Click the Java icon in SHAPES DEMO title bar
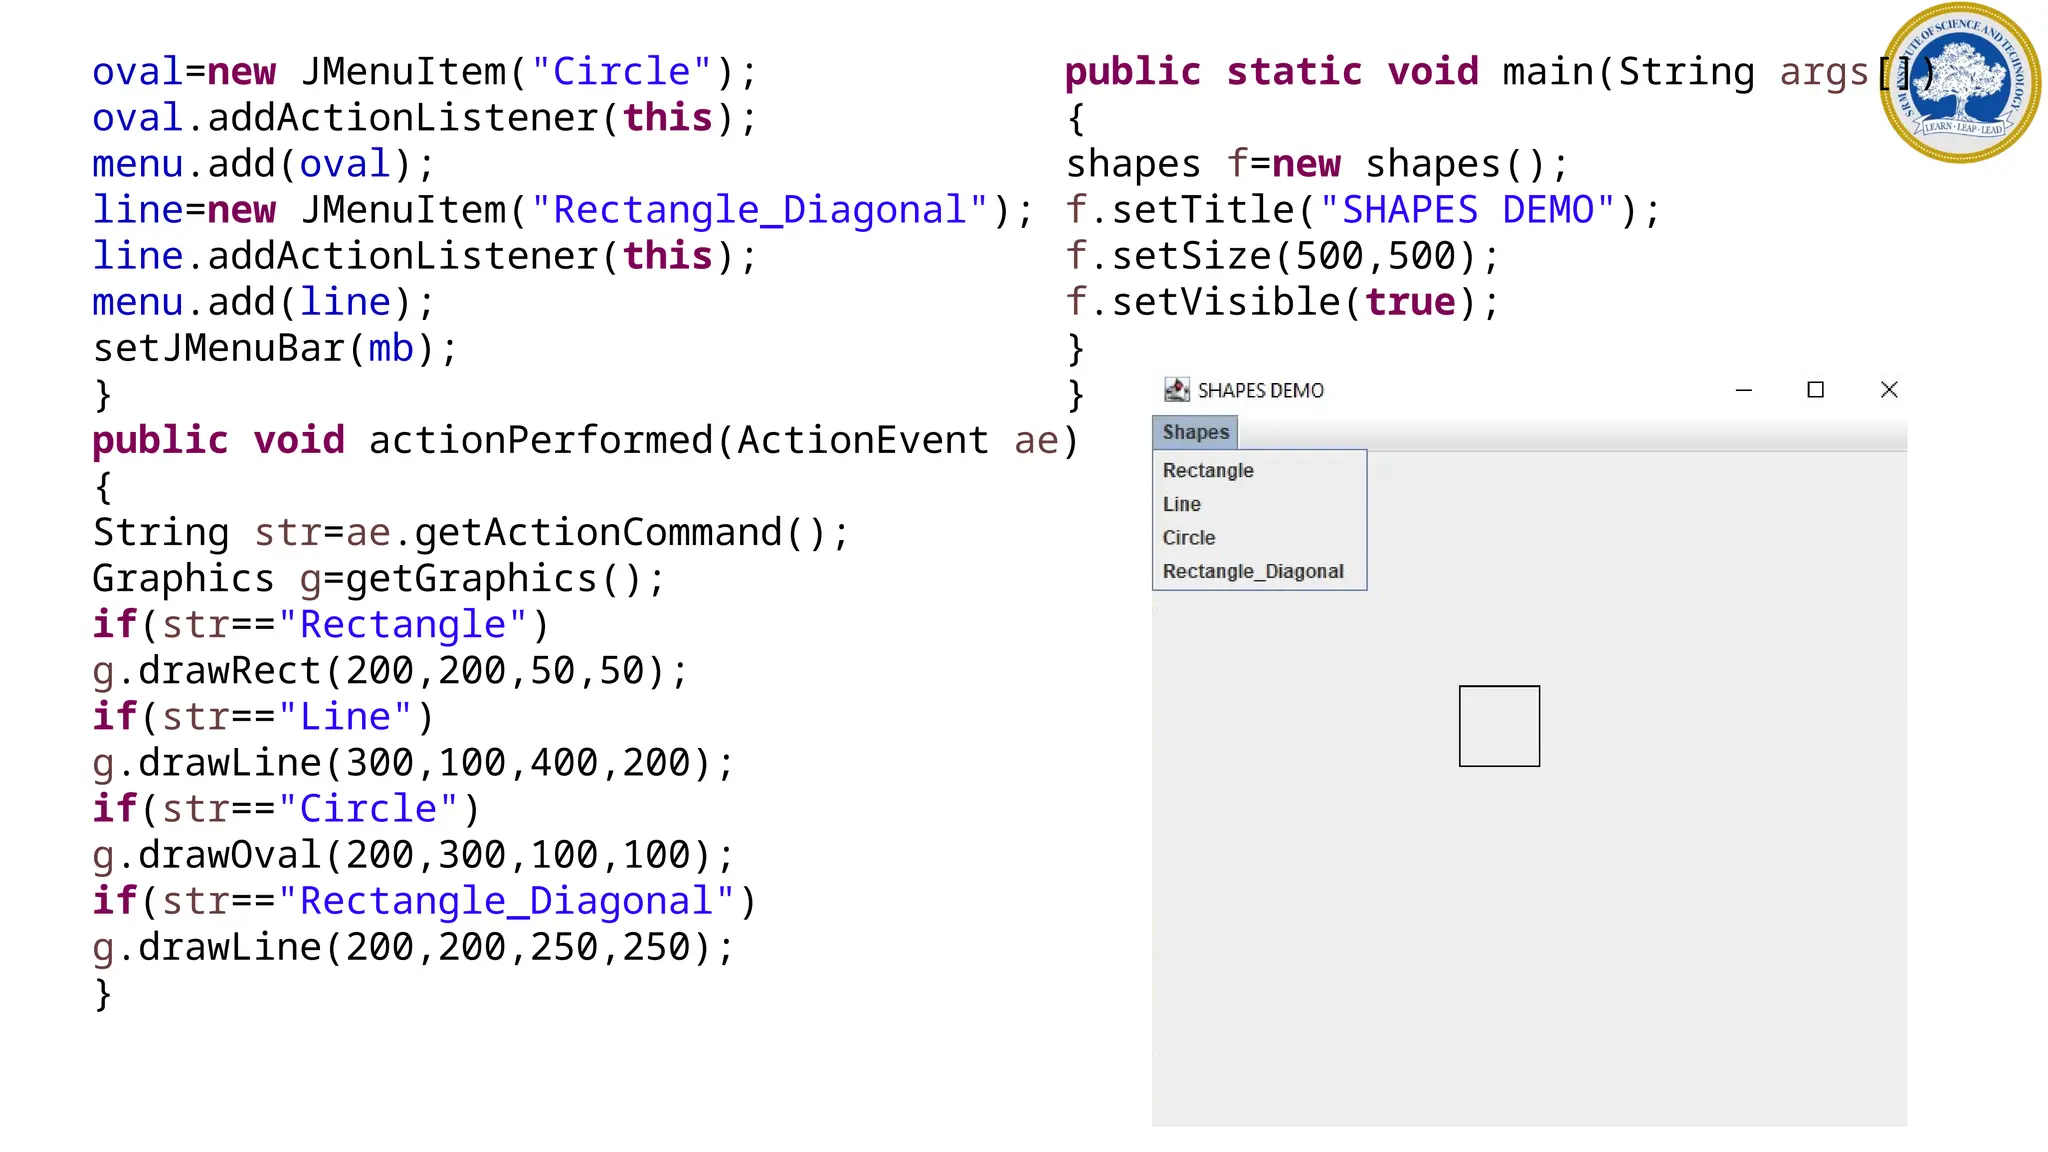Viewport: 2048px width, 1152px height. tap(1177, 390)
